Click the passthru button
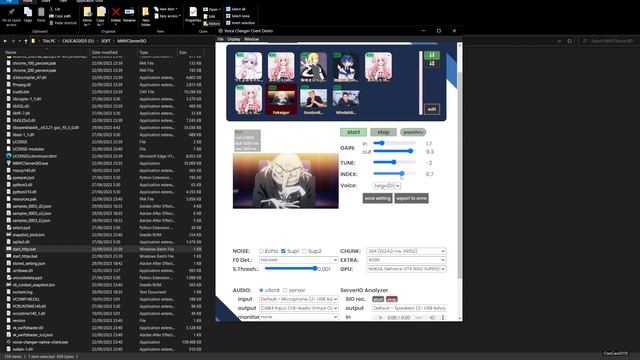This screenshot has height=360, width=640. point(413,132)
